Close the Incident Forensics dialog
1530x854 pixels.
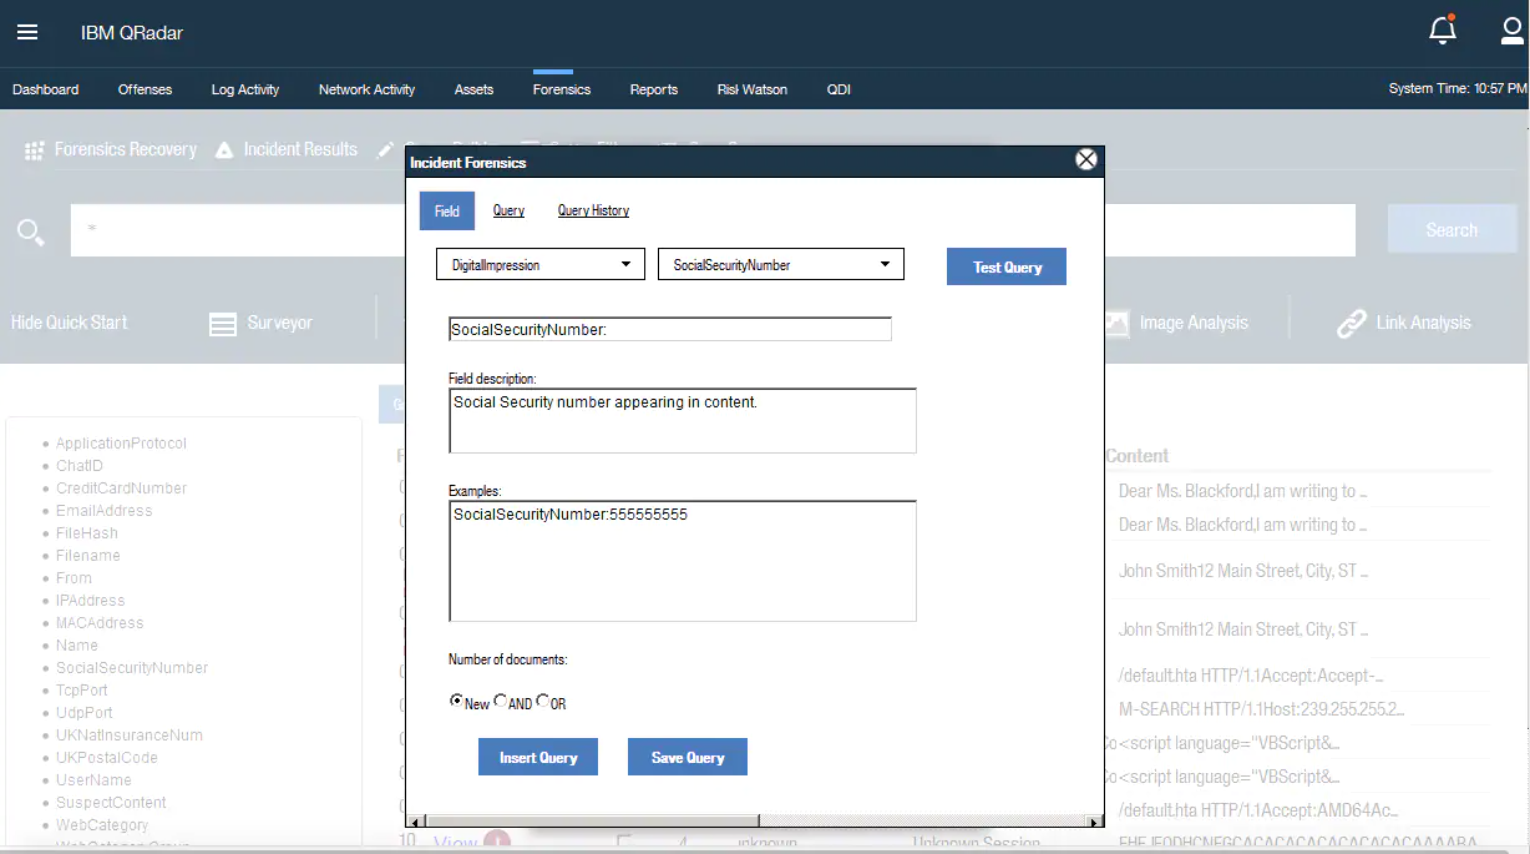click(1086, 160)
